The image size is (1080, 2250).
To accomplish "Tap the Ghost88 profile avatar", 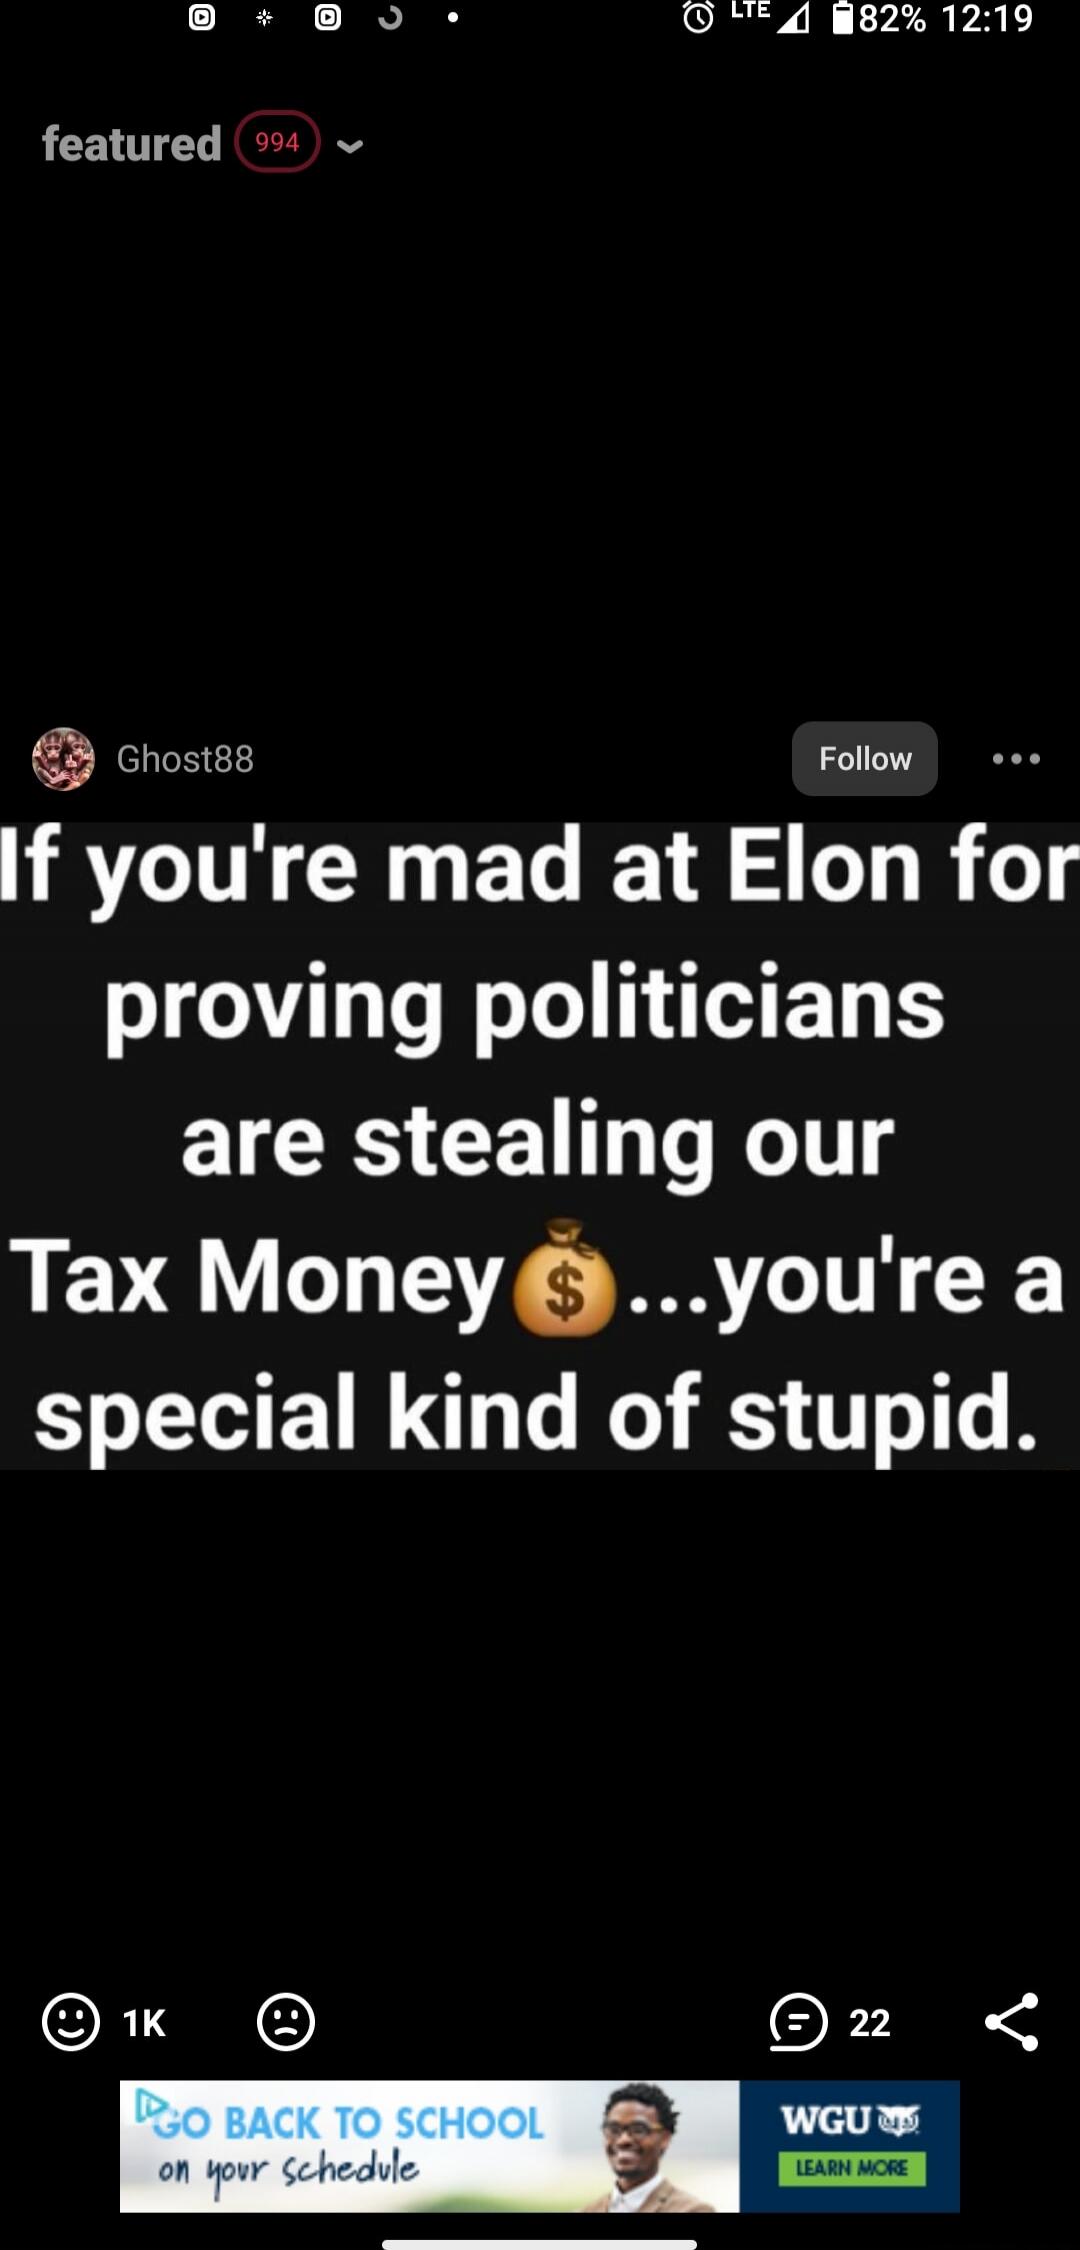I will click(64, 759).
